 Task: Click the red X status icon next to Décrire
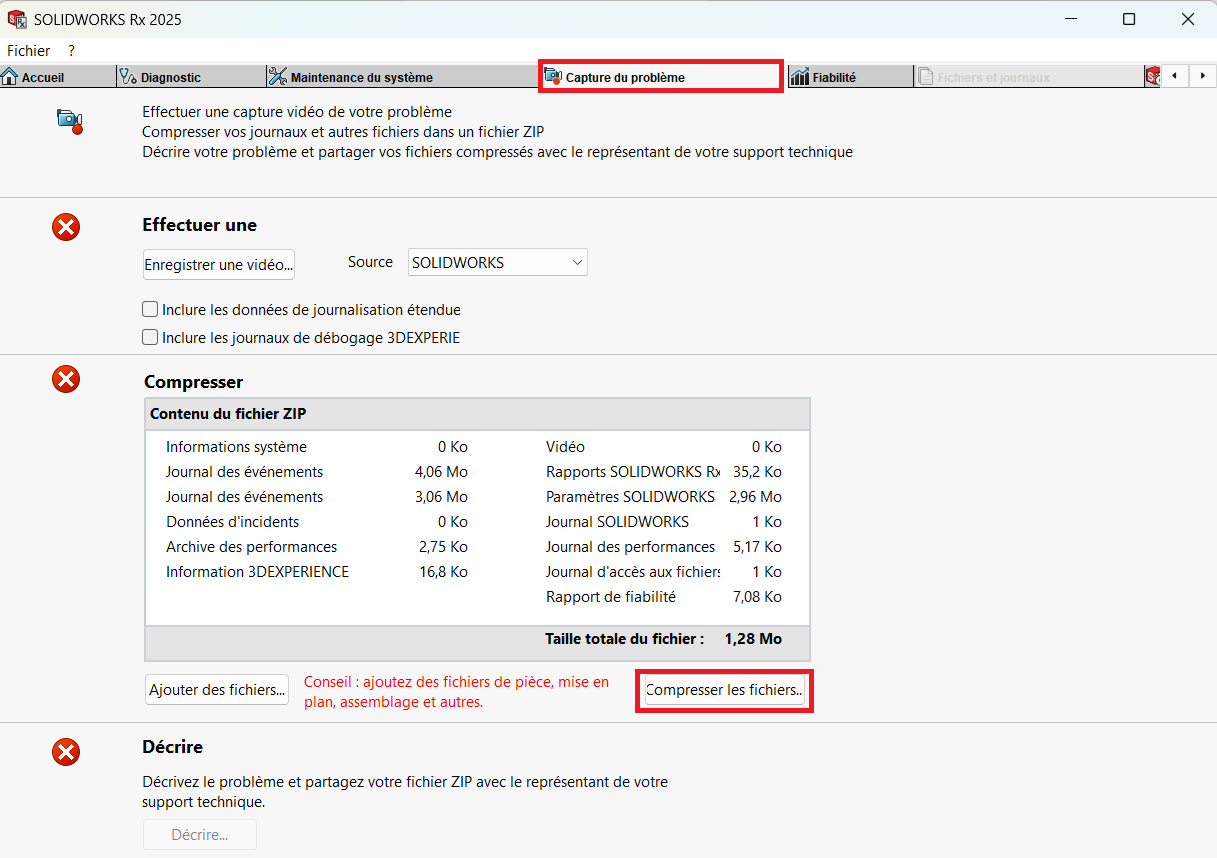point(66,752)
